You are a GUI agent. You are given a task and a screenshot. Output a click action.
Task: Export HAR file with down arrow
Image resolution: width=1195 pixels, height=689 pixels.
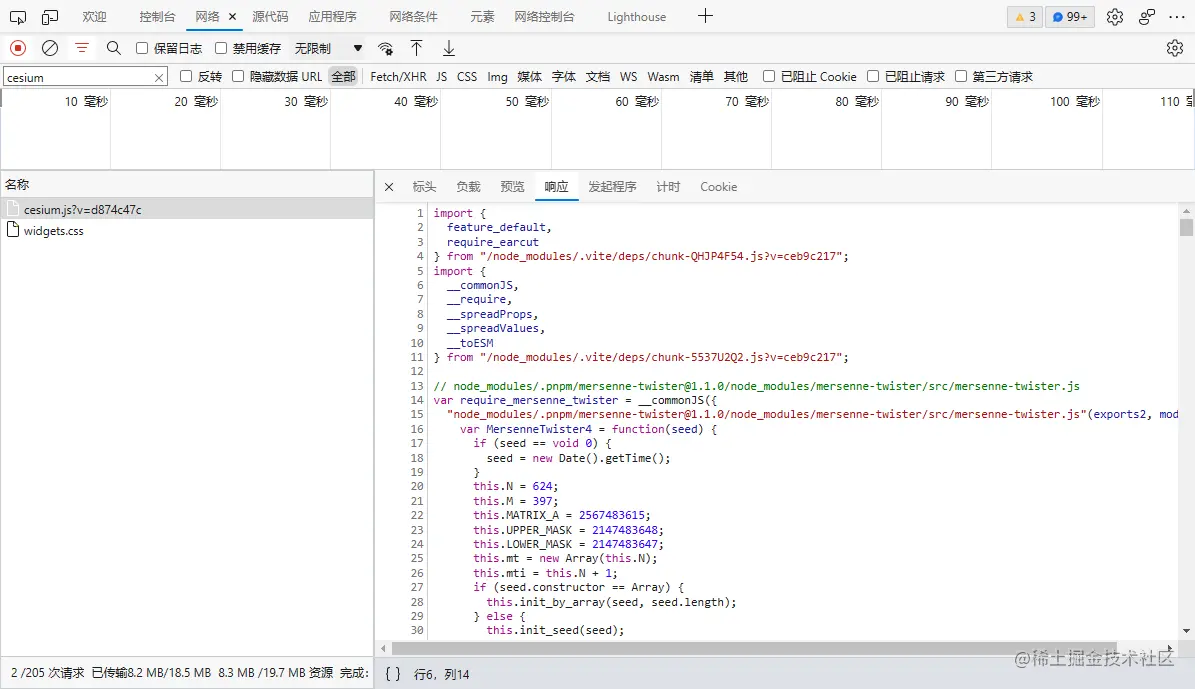(449, 48)
